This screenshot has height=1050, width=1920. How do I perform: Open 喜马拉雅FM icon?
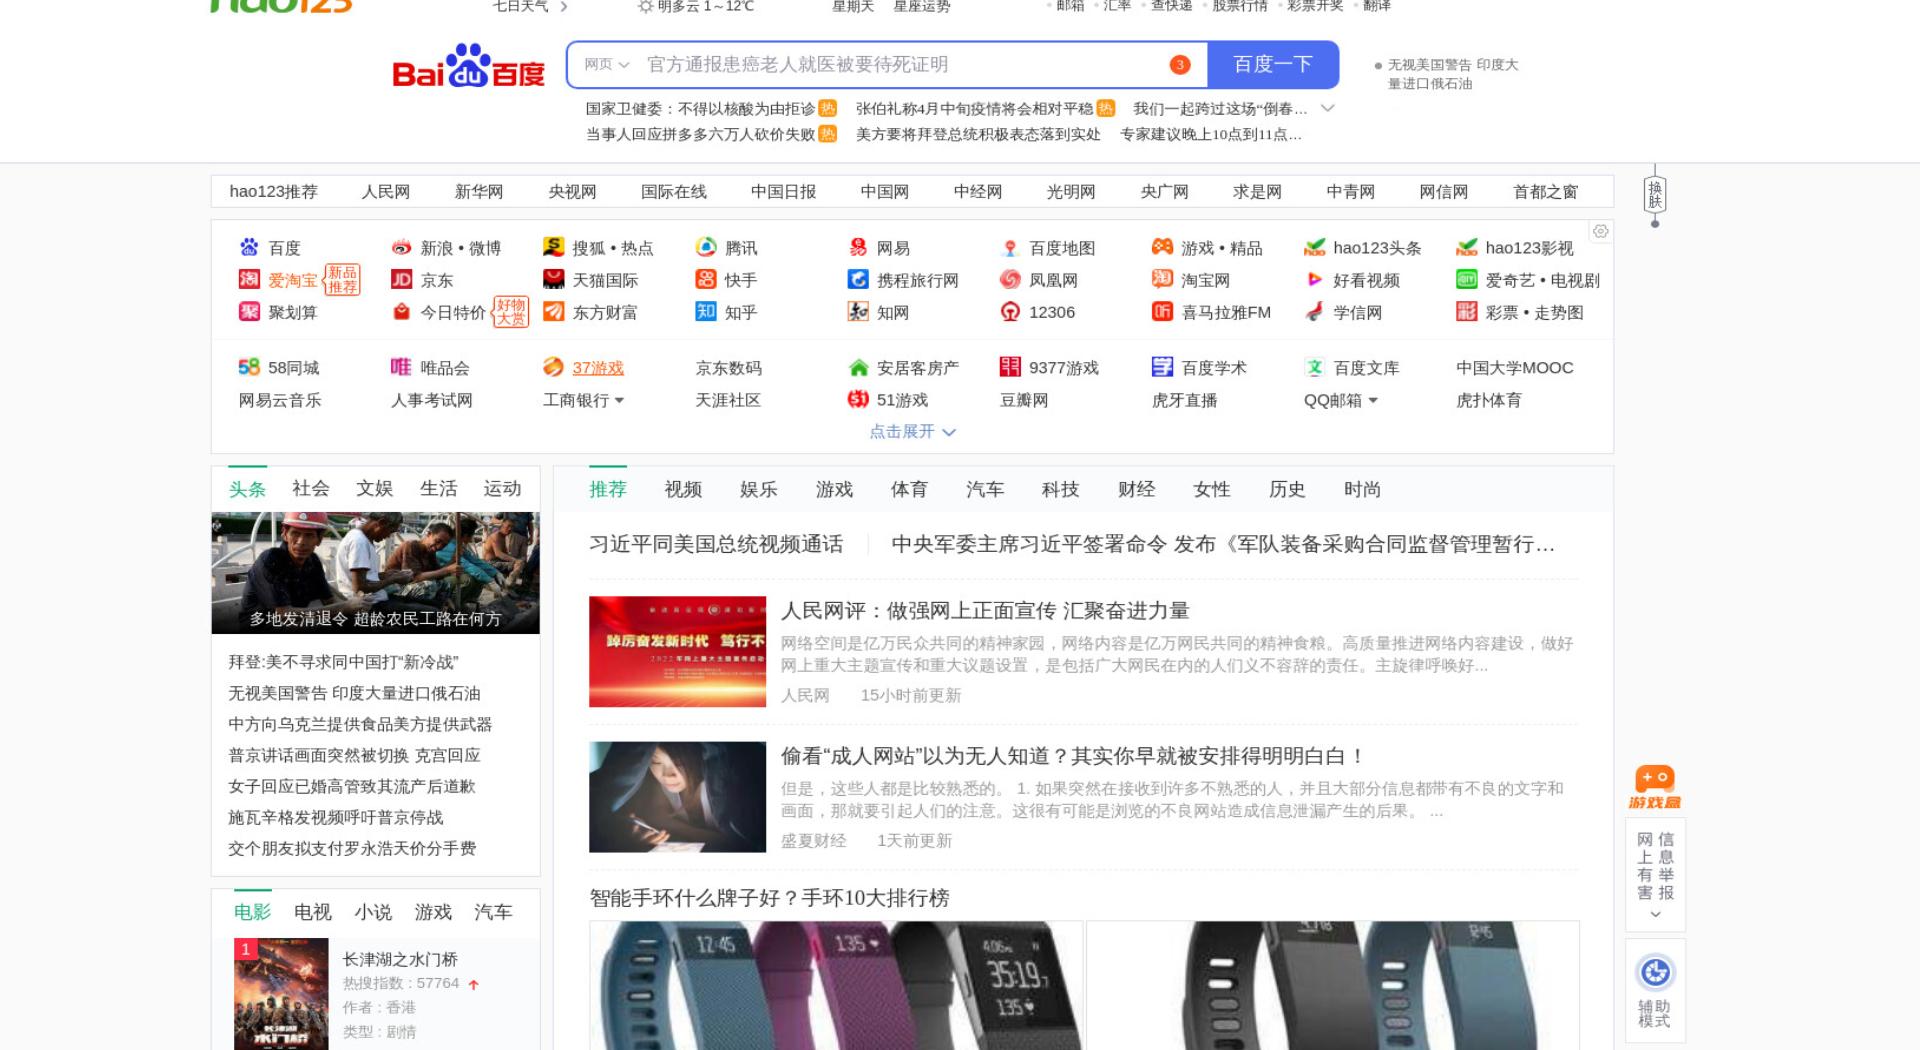tap(1162, 311)
